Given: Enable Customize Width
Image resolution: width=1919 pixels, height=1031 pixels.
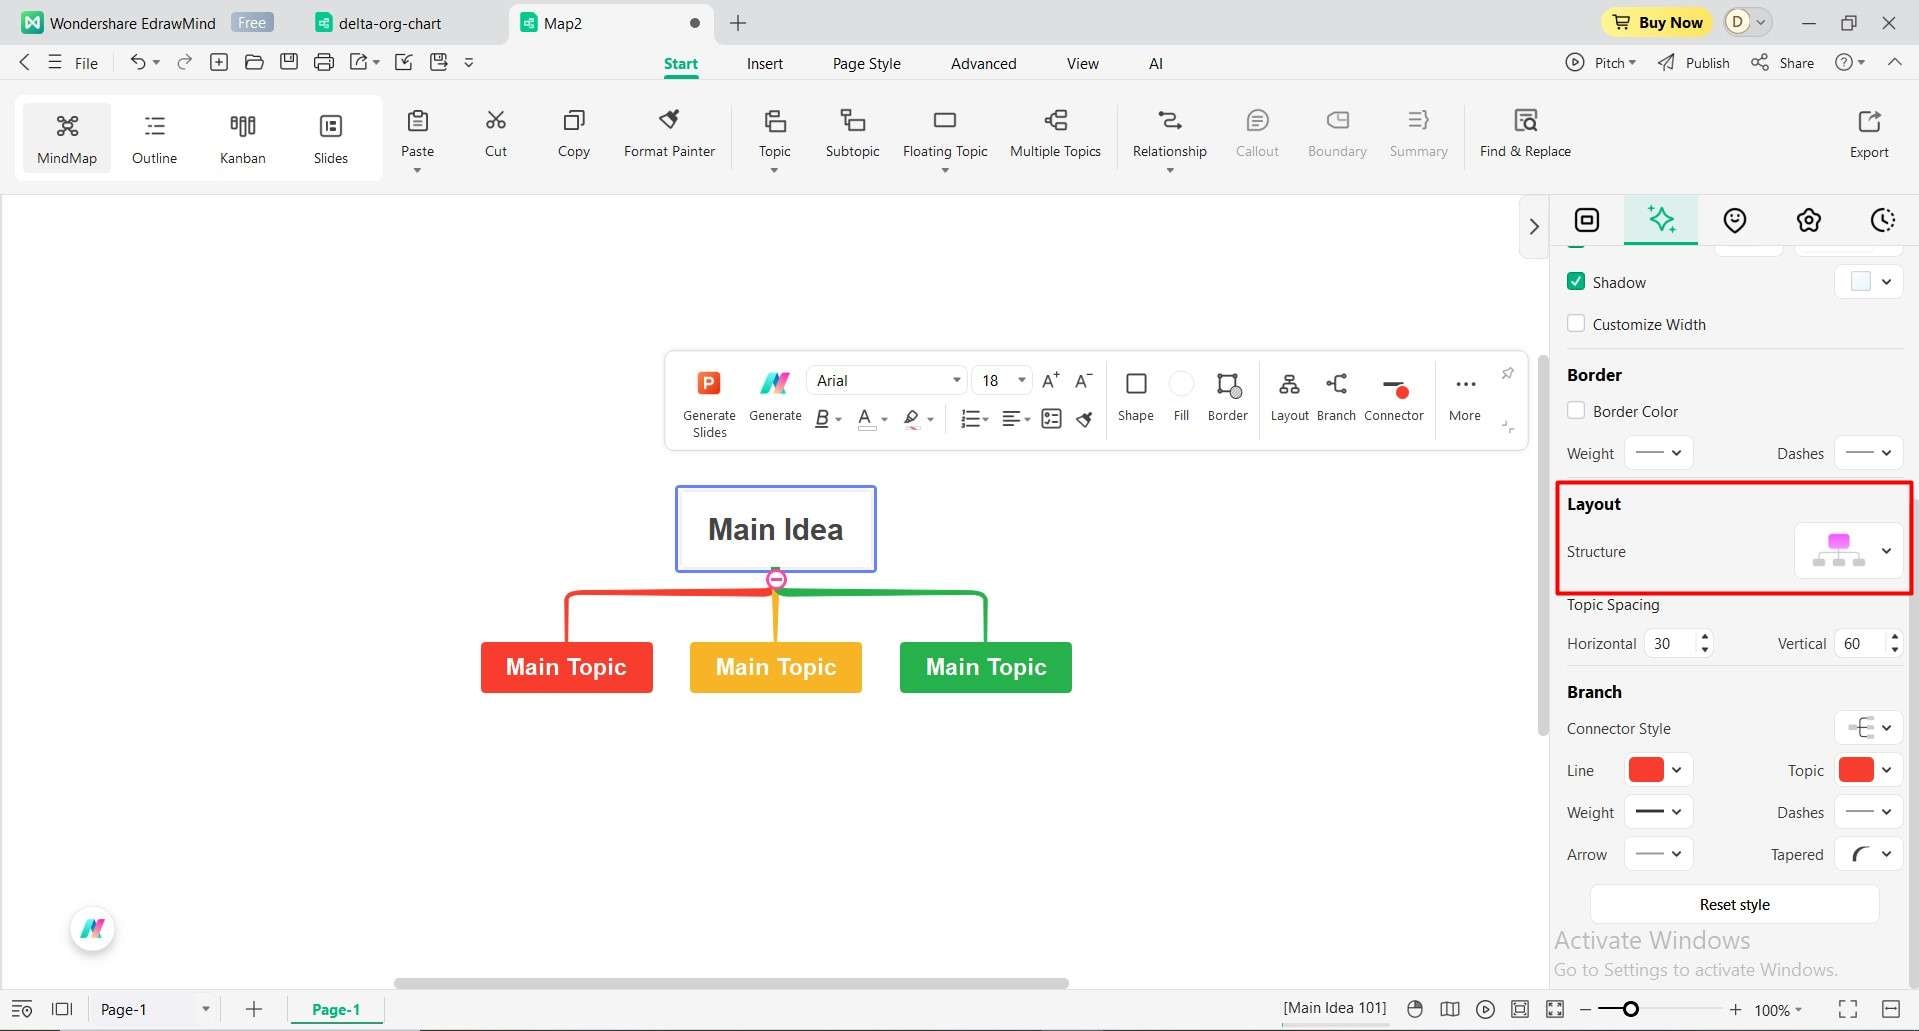Looking at the screenshot, I should 1576,323.
